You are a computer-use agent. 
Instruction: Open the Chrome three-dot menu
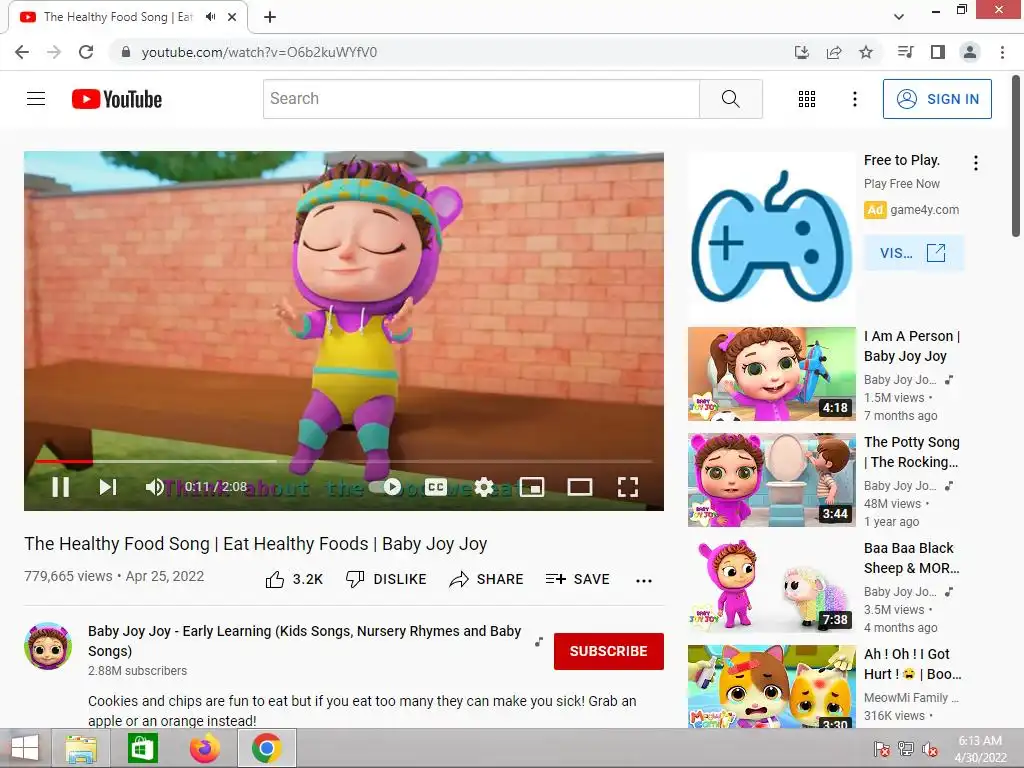point(1002,52)
